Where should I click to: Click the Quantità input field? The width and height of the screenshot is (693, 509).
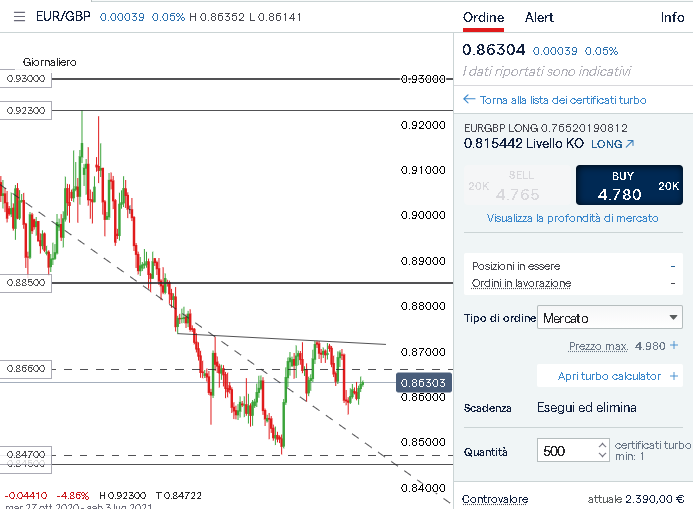[565, 451]
